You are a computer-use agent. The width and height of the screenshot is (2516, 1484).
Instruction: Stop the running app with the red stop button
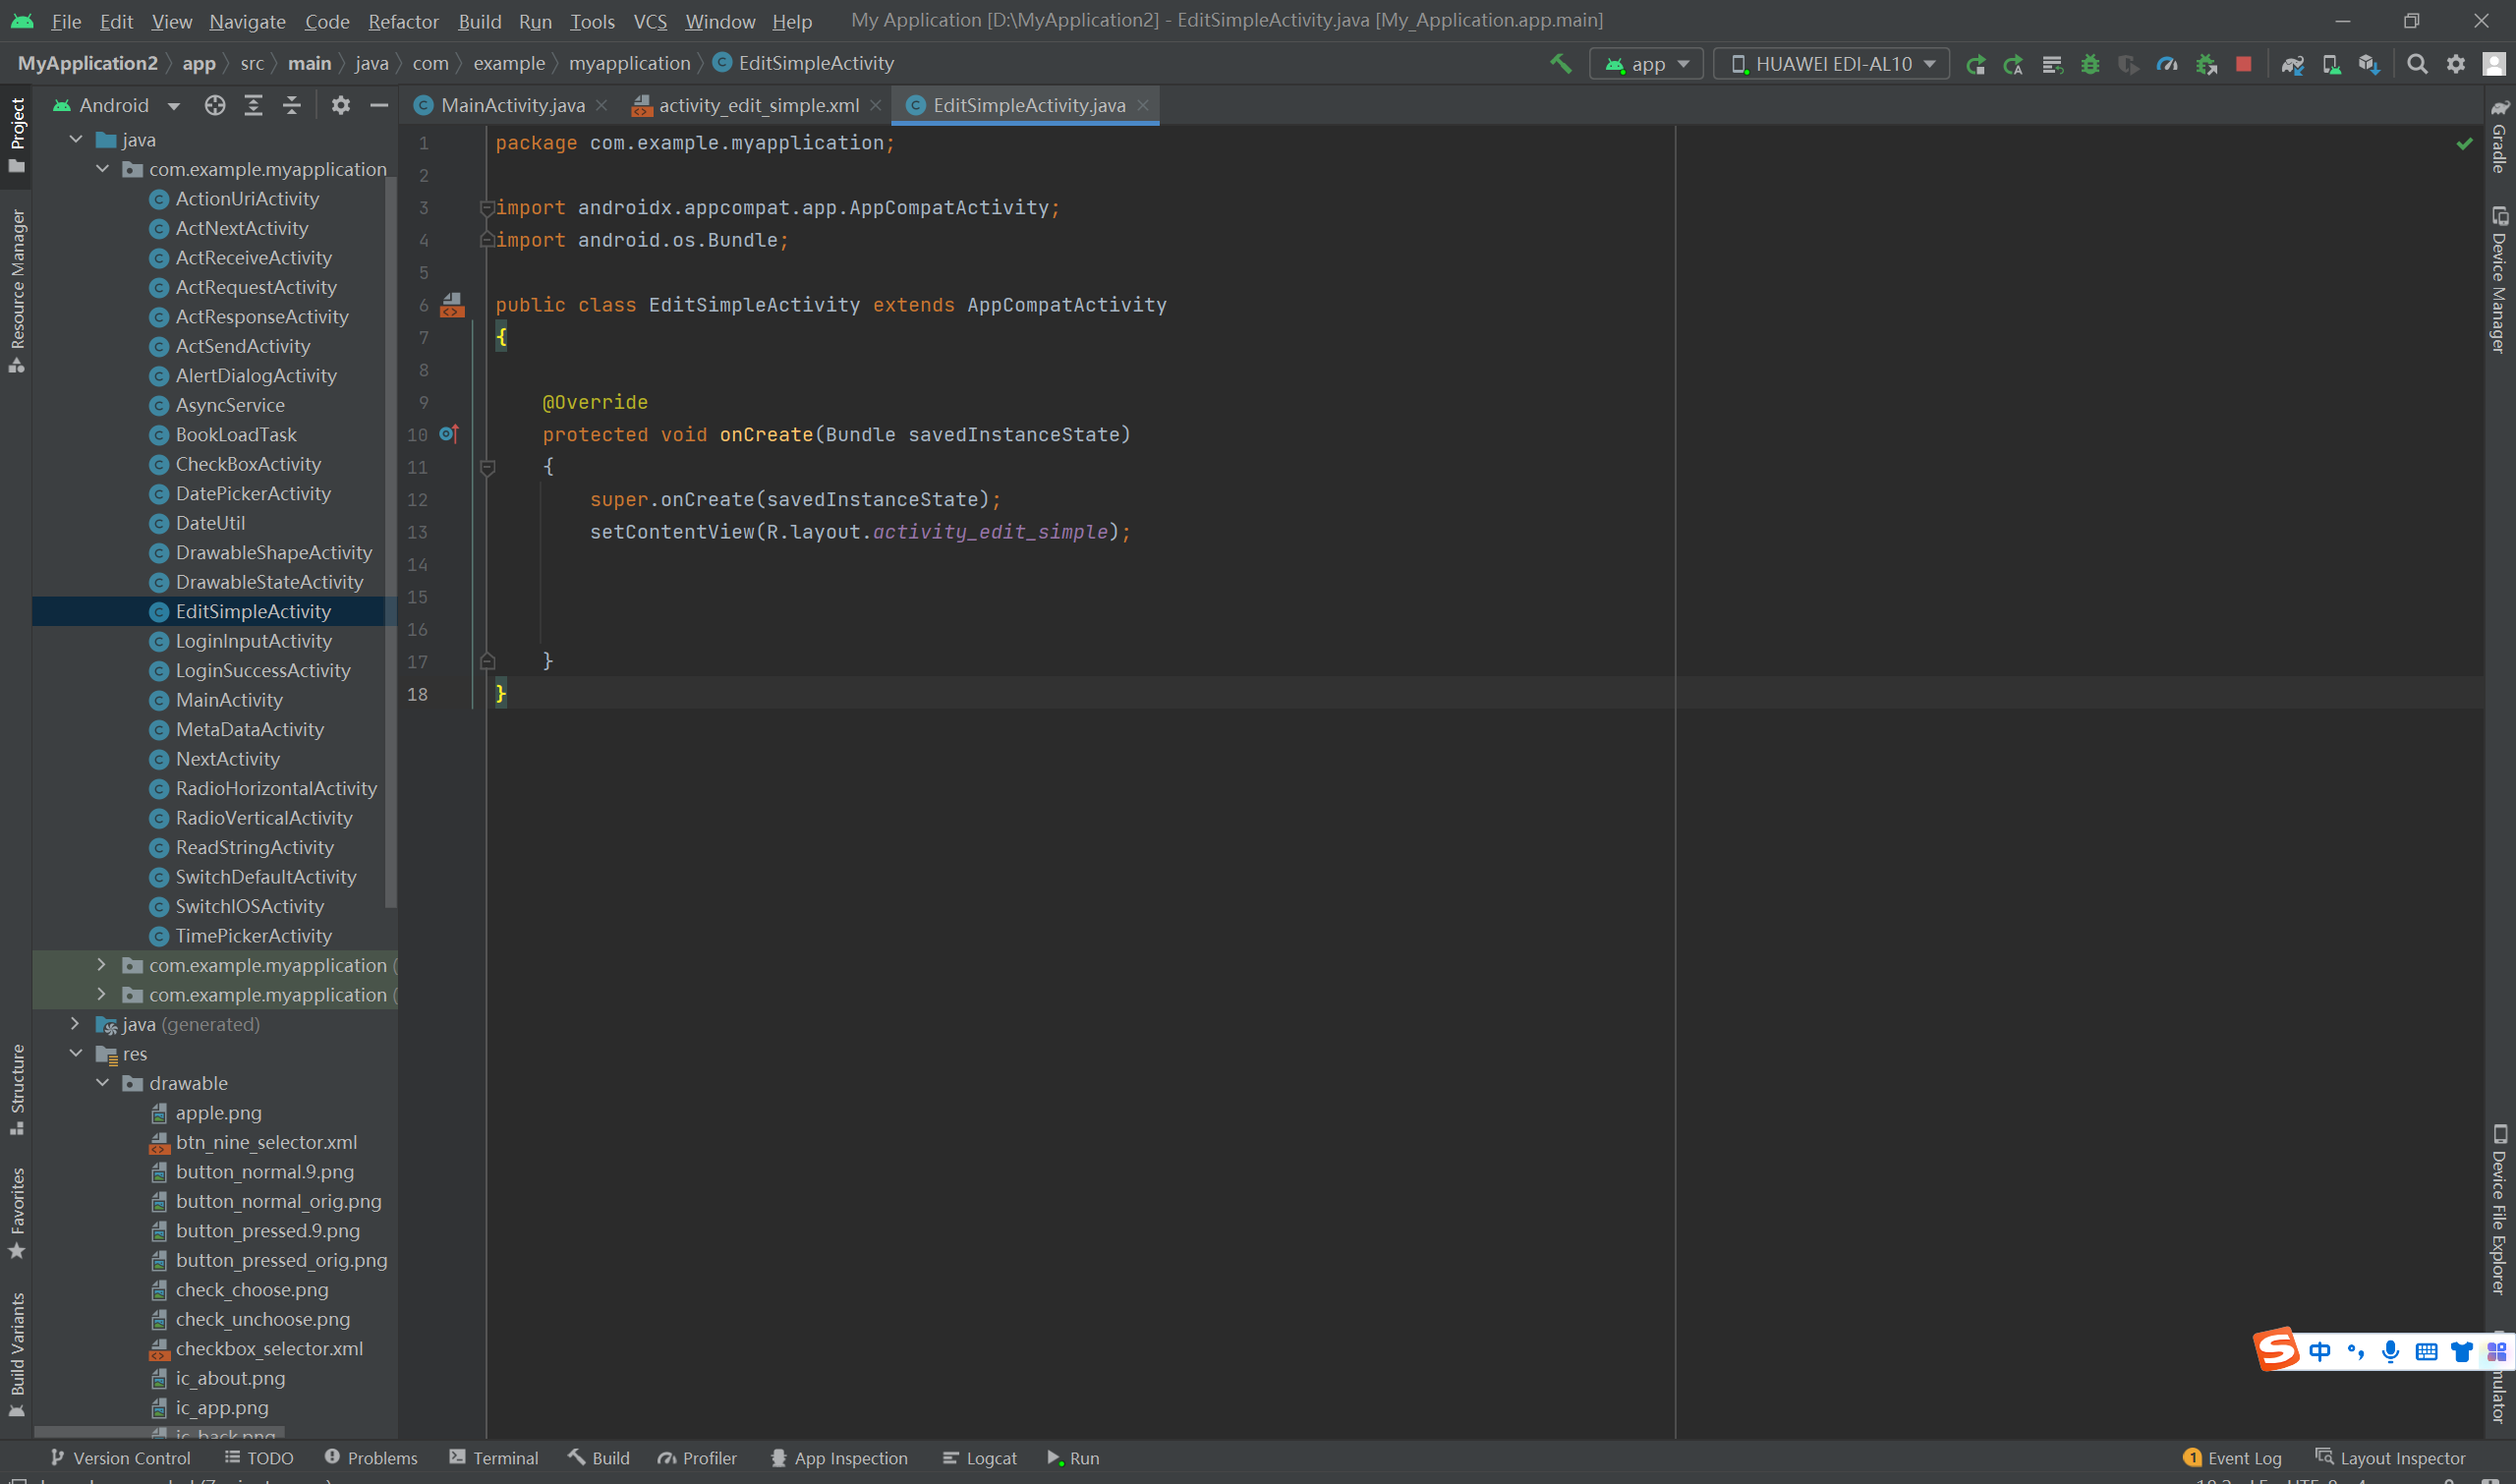[2244, 64]
